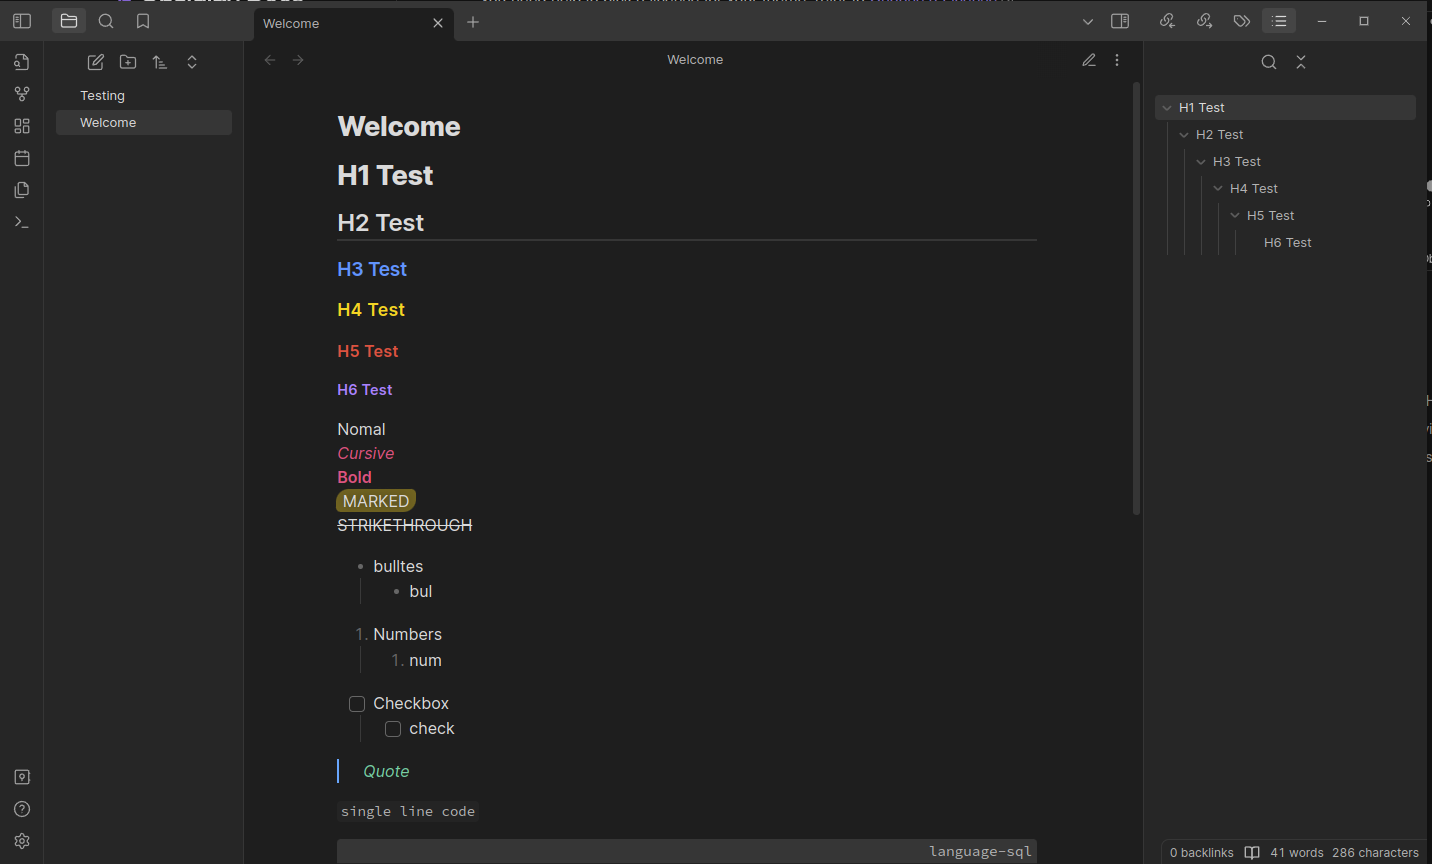Collapse H4 Test in outline
The image size is (1432, 864).
[1218, 189]
